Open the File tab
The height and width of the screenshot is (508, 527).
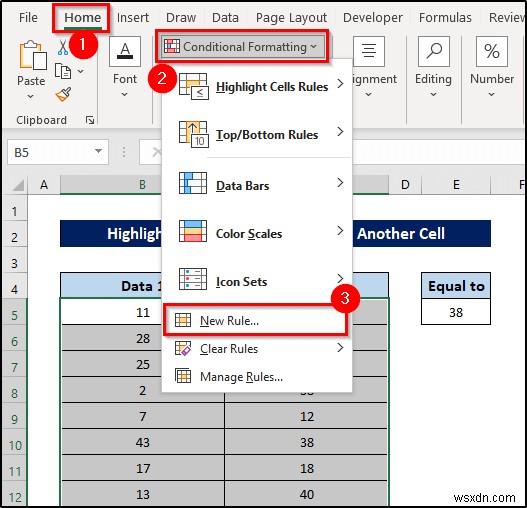(28, 17)
